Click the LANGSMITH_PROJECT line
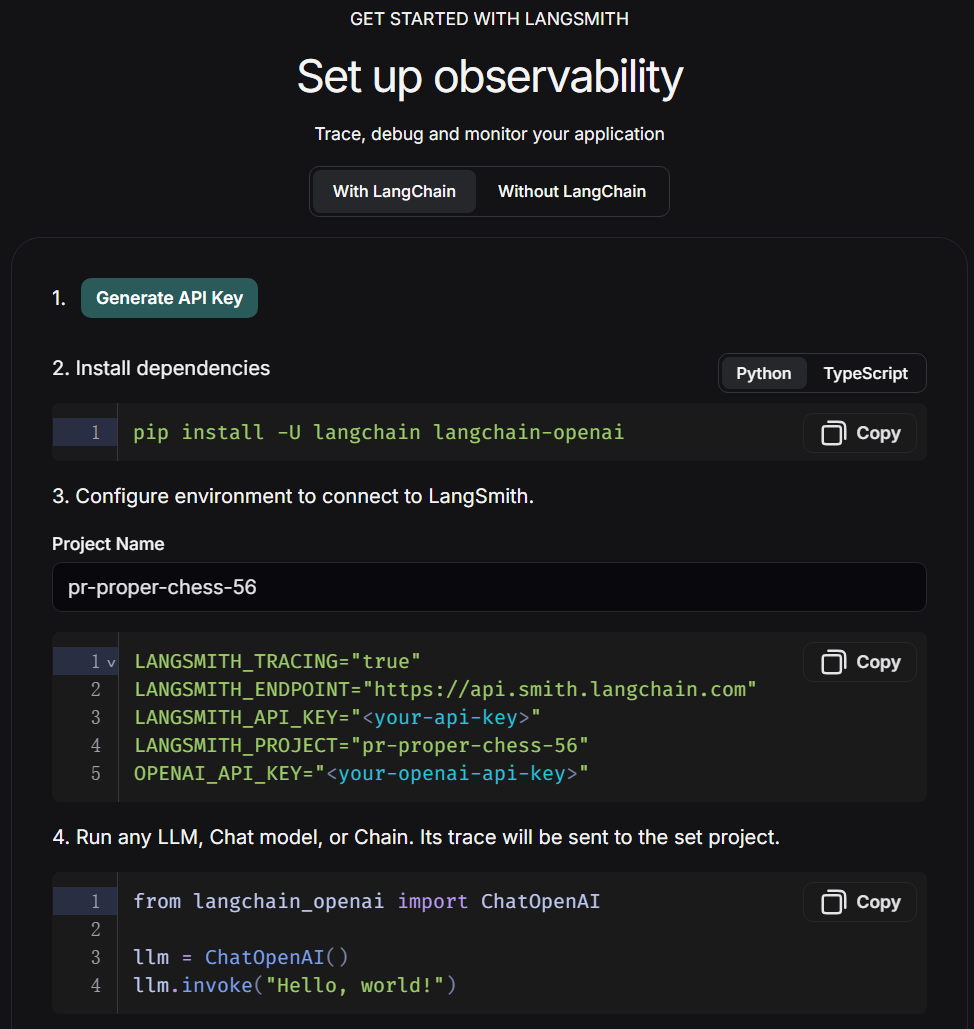Viewport: 974px width, 1029px height. coord(361,746)
